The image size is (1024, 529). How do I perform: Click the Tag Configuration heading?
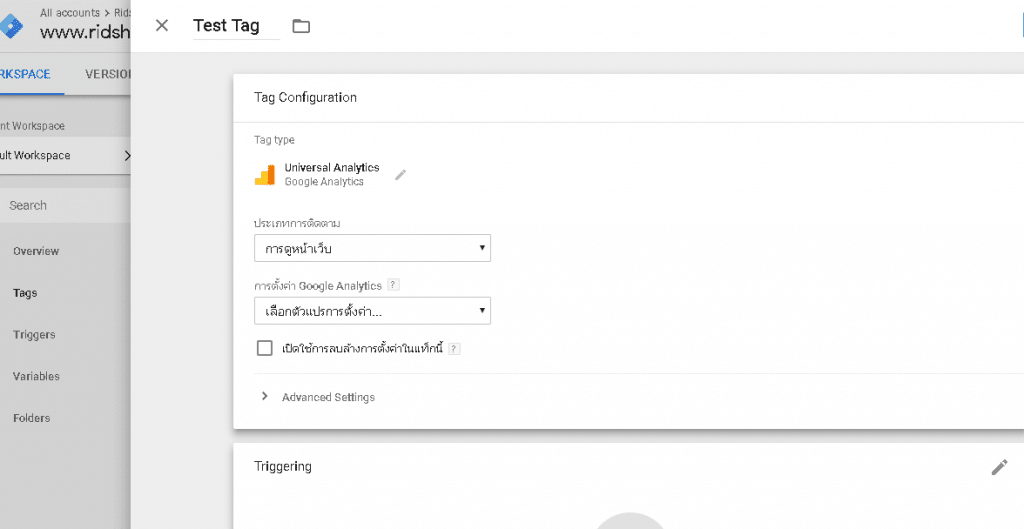tap(305, 97)
